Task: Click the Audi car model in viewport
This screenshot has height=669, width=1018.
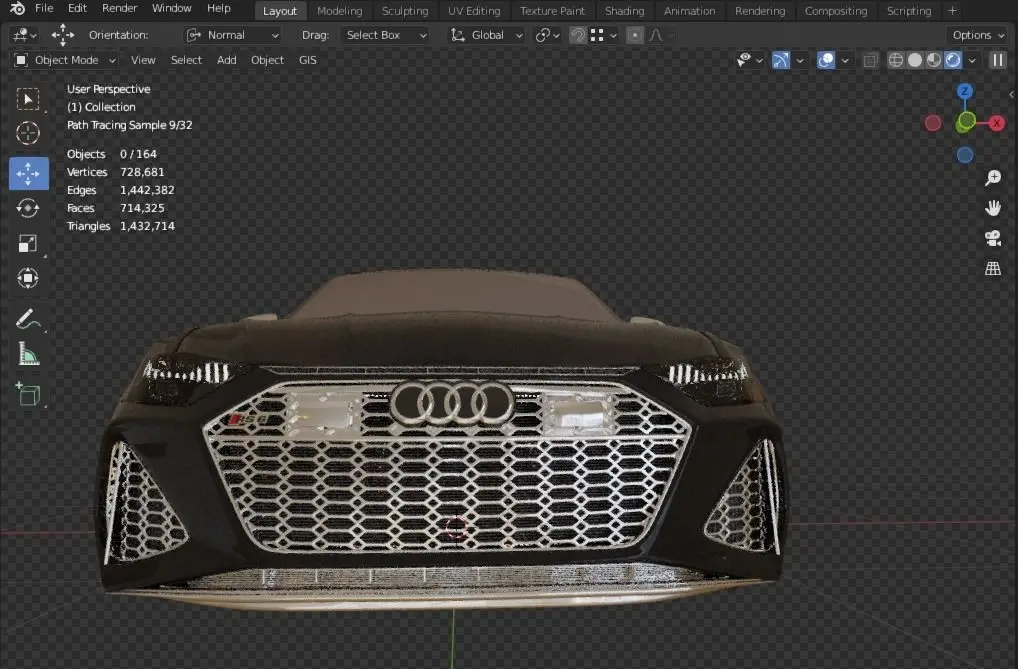Action: pyautogui.click(x=445, y=442)
